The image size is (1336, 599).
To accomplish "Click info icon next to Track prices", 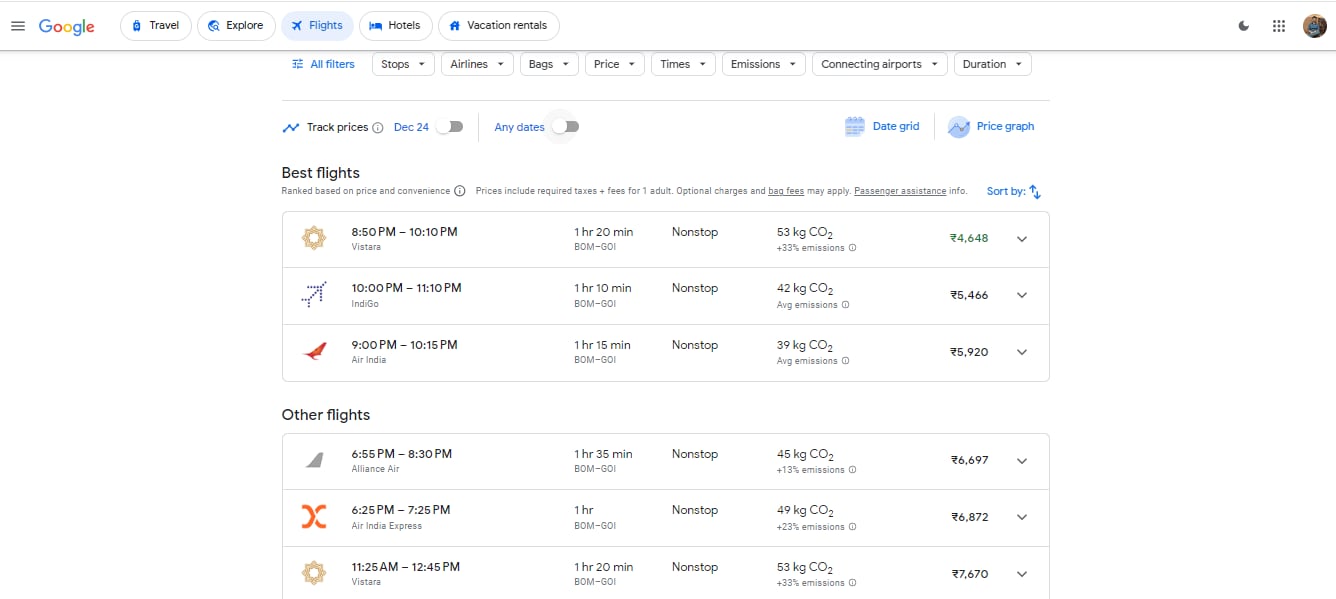I will (x=378, y=128).
